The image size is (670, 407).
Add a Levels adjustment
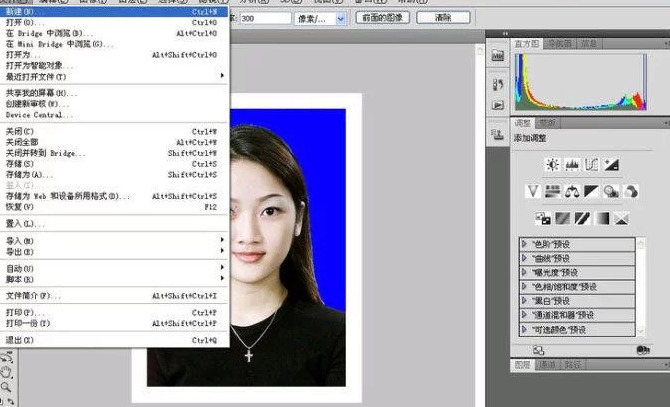(x=572, y=164)
